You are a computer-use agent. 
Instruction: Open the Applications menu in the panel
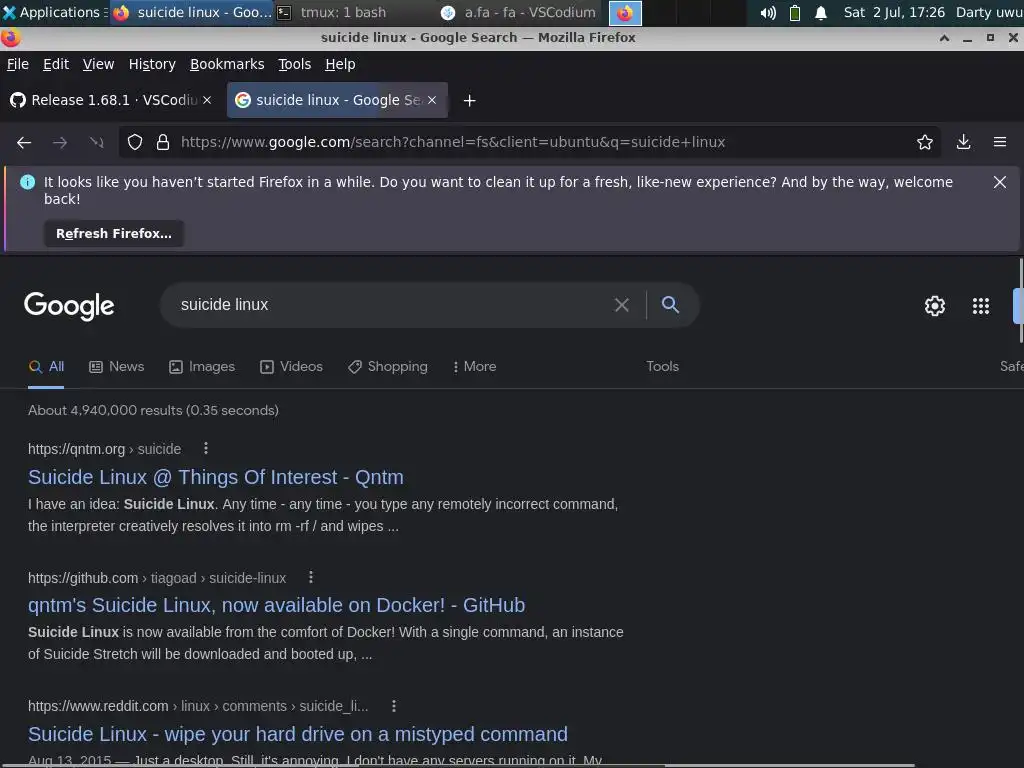click(x=52, y=12)
